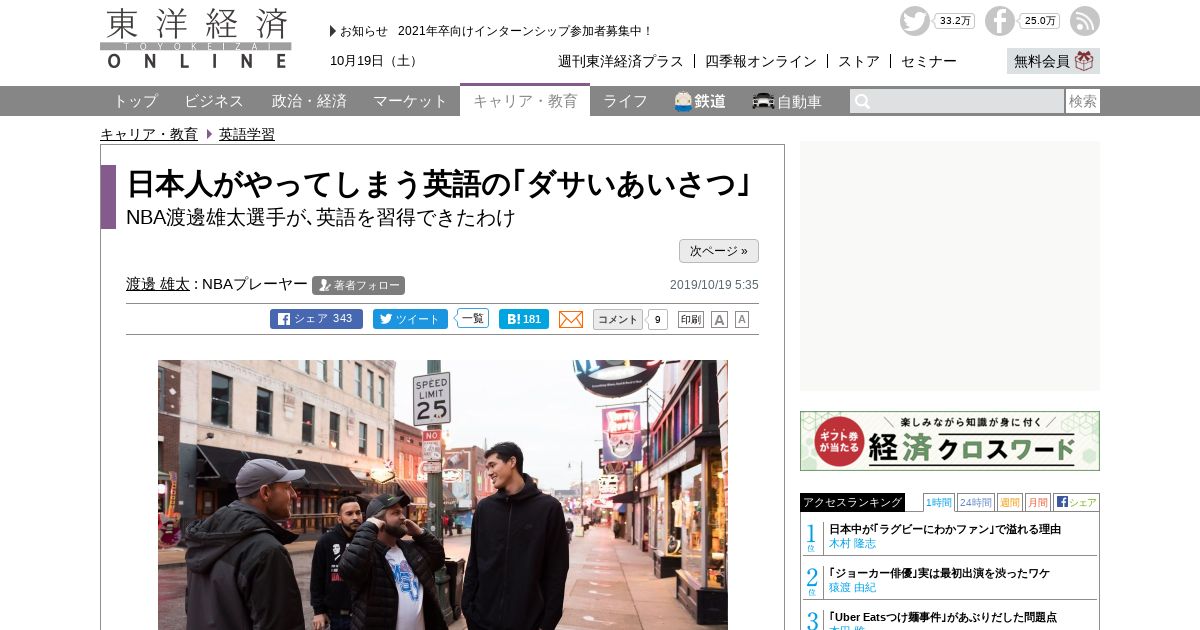The height and width of the screenshot is (630, 1200).
Task: Click the Twitter follower count 33.2万
Action: (955, 21)
